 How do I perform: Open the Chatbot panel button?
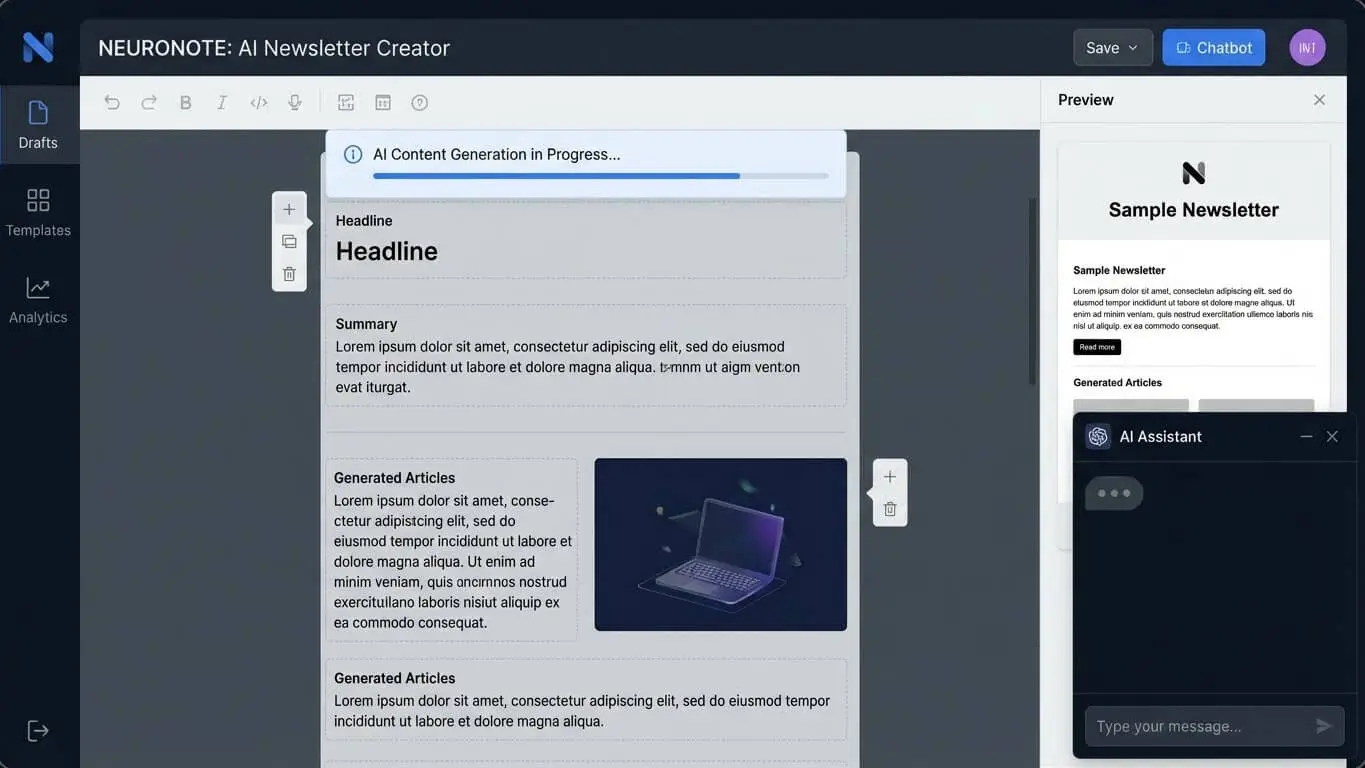coord(1214,48)
